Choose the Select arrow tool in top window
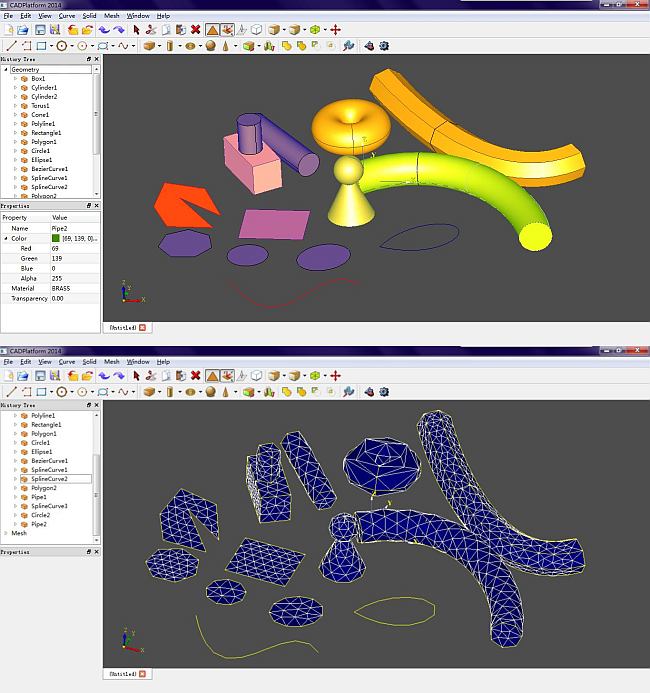The image size is (650, 693). (136, 30)
